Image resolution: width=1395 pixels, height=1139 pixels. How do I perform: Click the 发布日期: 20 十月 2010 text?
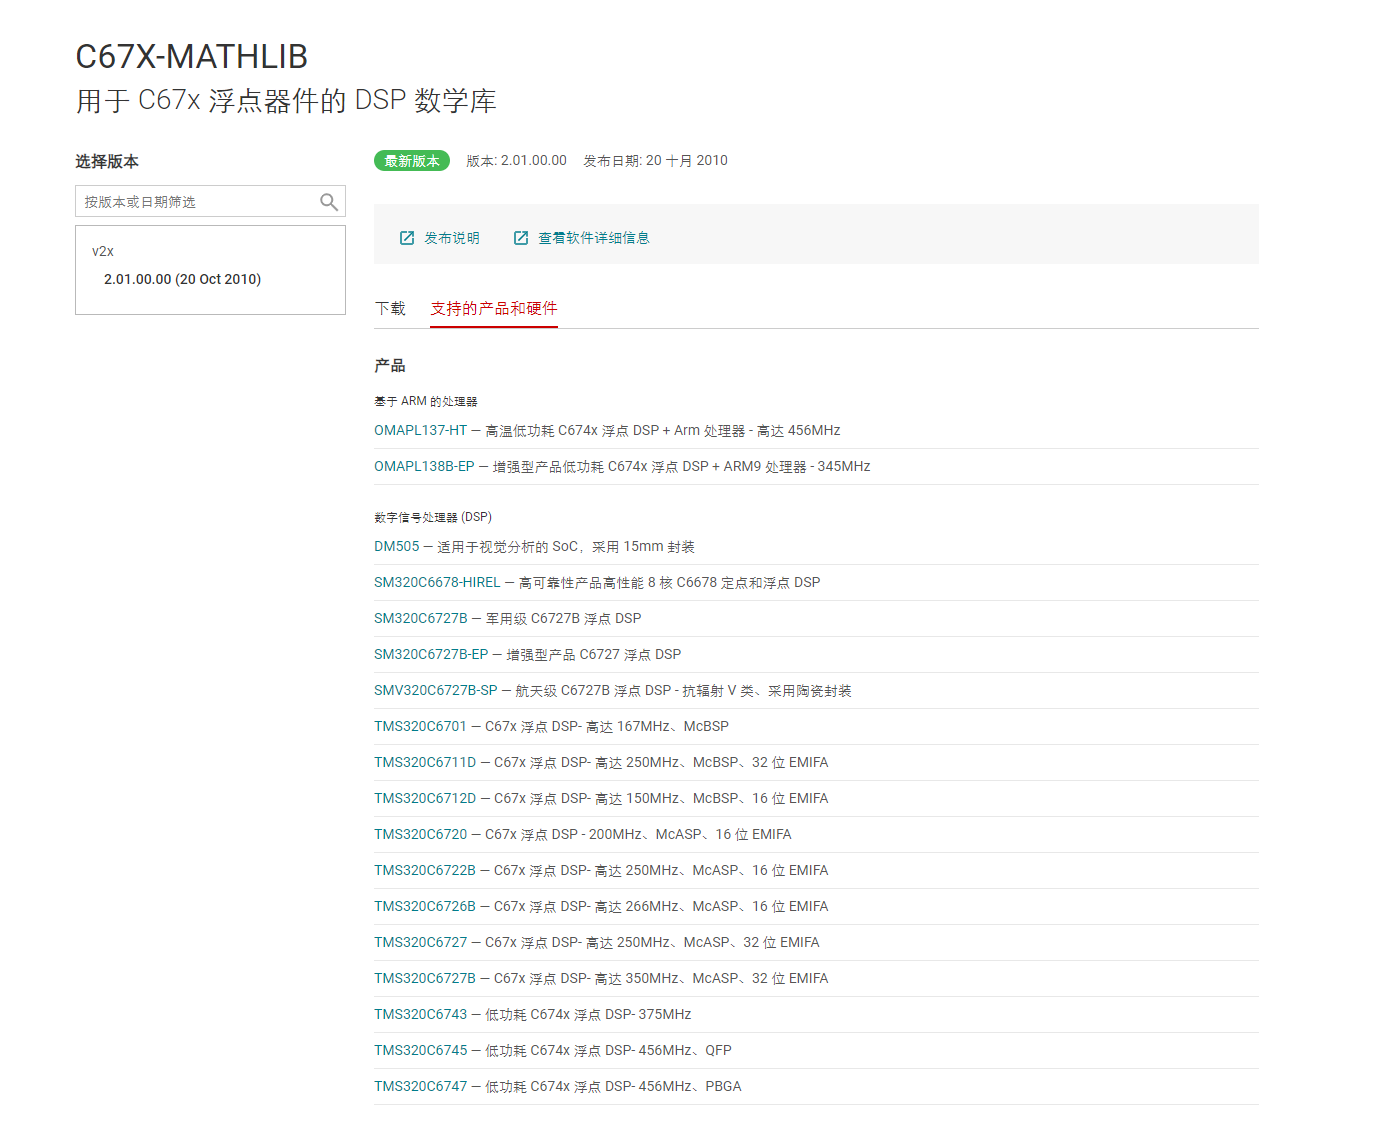click(656, 160)
